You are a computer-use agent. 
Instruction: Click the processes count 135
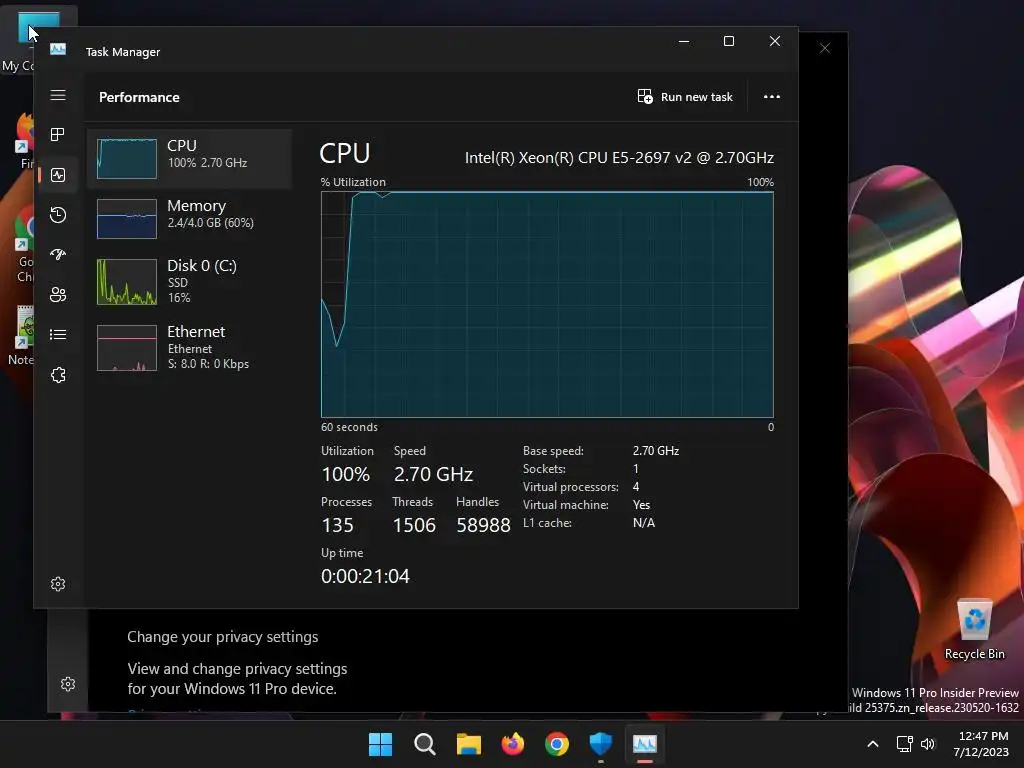(x=337, y=525)
